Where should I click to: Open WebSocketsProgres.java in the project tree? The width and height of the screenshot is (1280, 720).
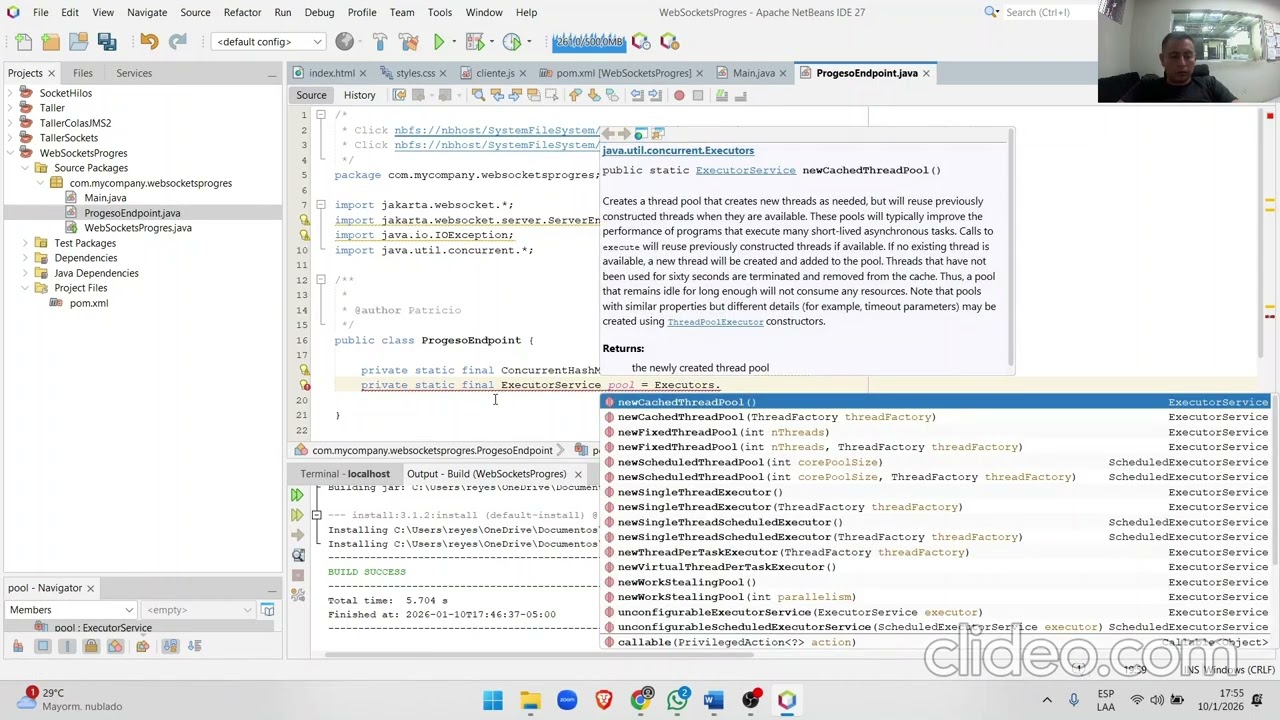coord(138,228)
